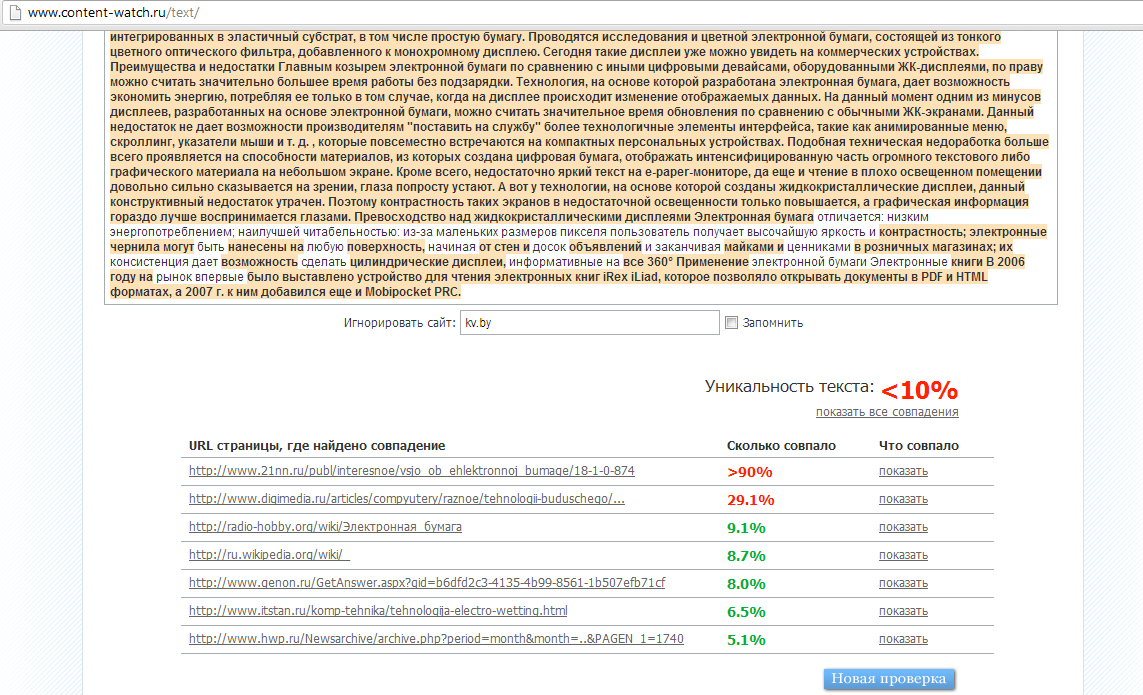Screen dimensions: 1143x695
Task: Show matched text for the 9.1% result
Action: (x=903, y=527)
